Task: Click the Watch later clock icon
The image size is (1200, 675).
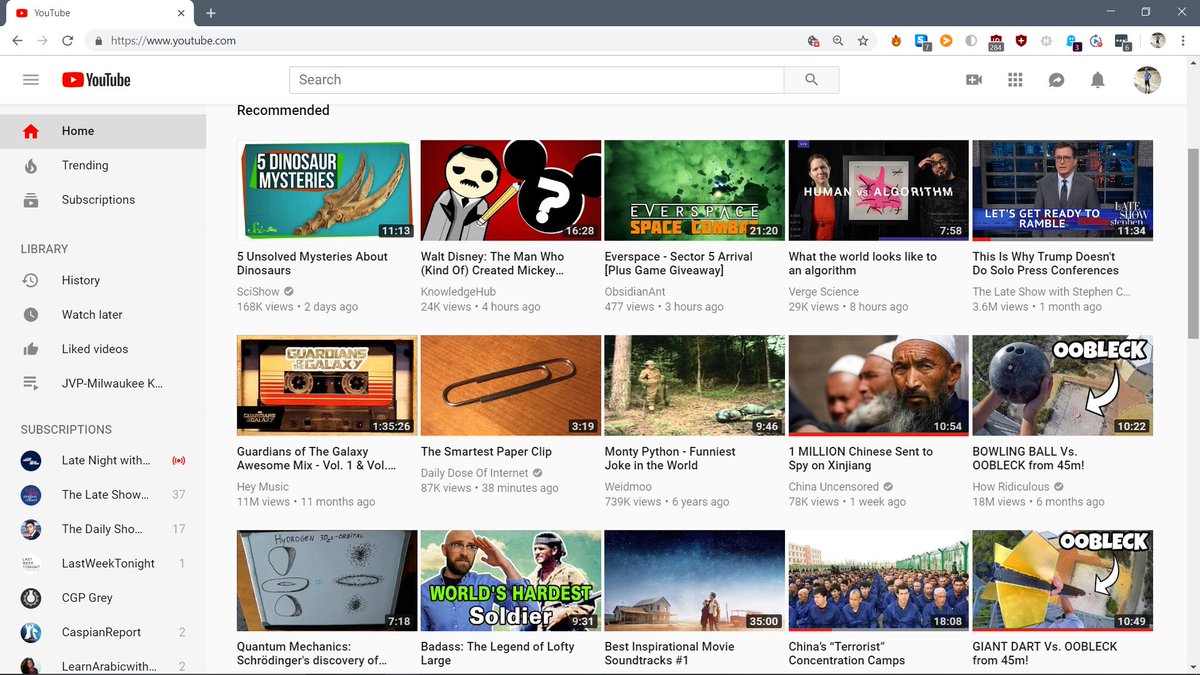Action: click(x=31, y=315)
